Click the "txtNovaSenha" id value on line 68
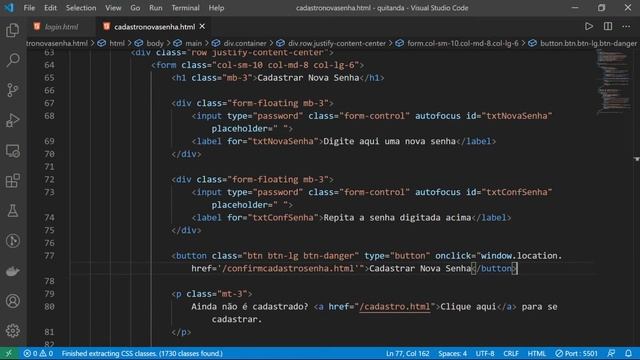640x360 pixels. pyautogui.click(x=517, y=116)
